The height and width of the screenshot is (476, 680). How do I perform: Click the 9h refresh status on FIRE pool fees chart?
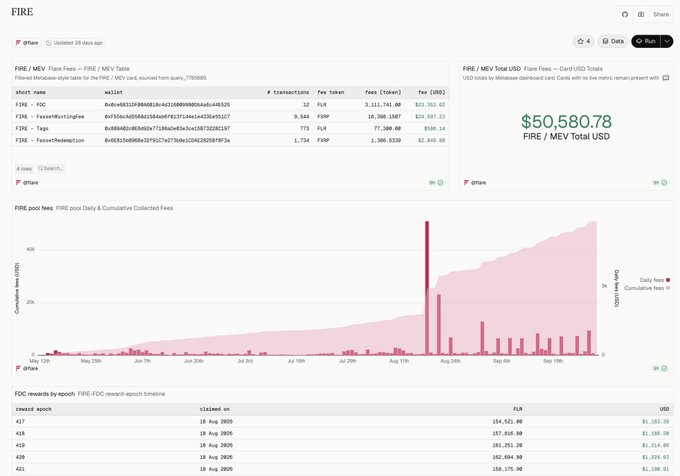click(x=660, y=368)
